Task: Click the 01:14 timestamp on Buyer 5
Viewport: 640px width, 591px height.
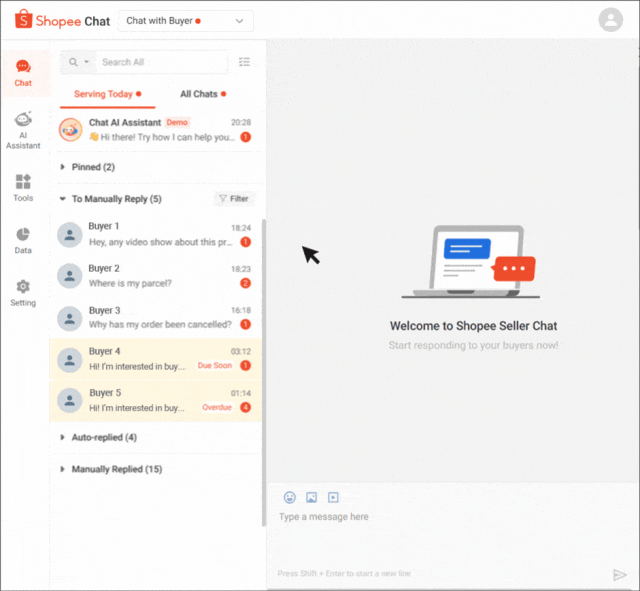Action: [241, 393]
